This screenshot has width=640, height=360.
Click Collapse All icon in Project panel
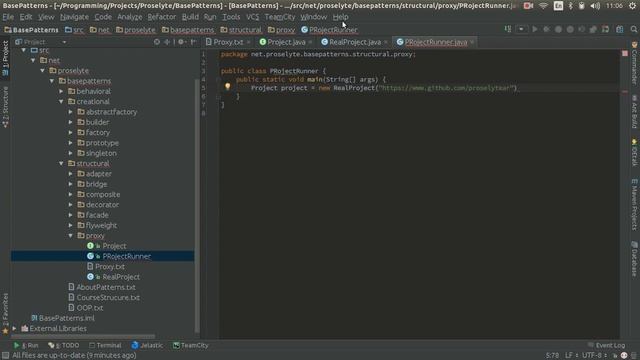[167, 42]
